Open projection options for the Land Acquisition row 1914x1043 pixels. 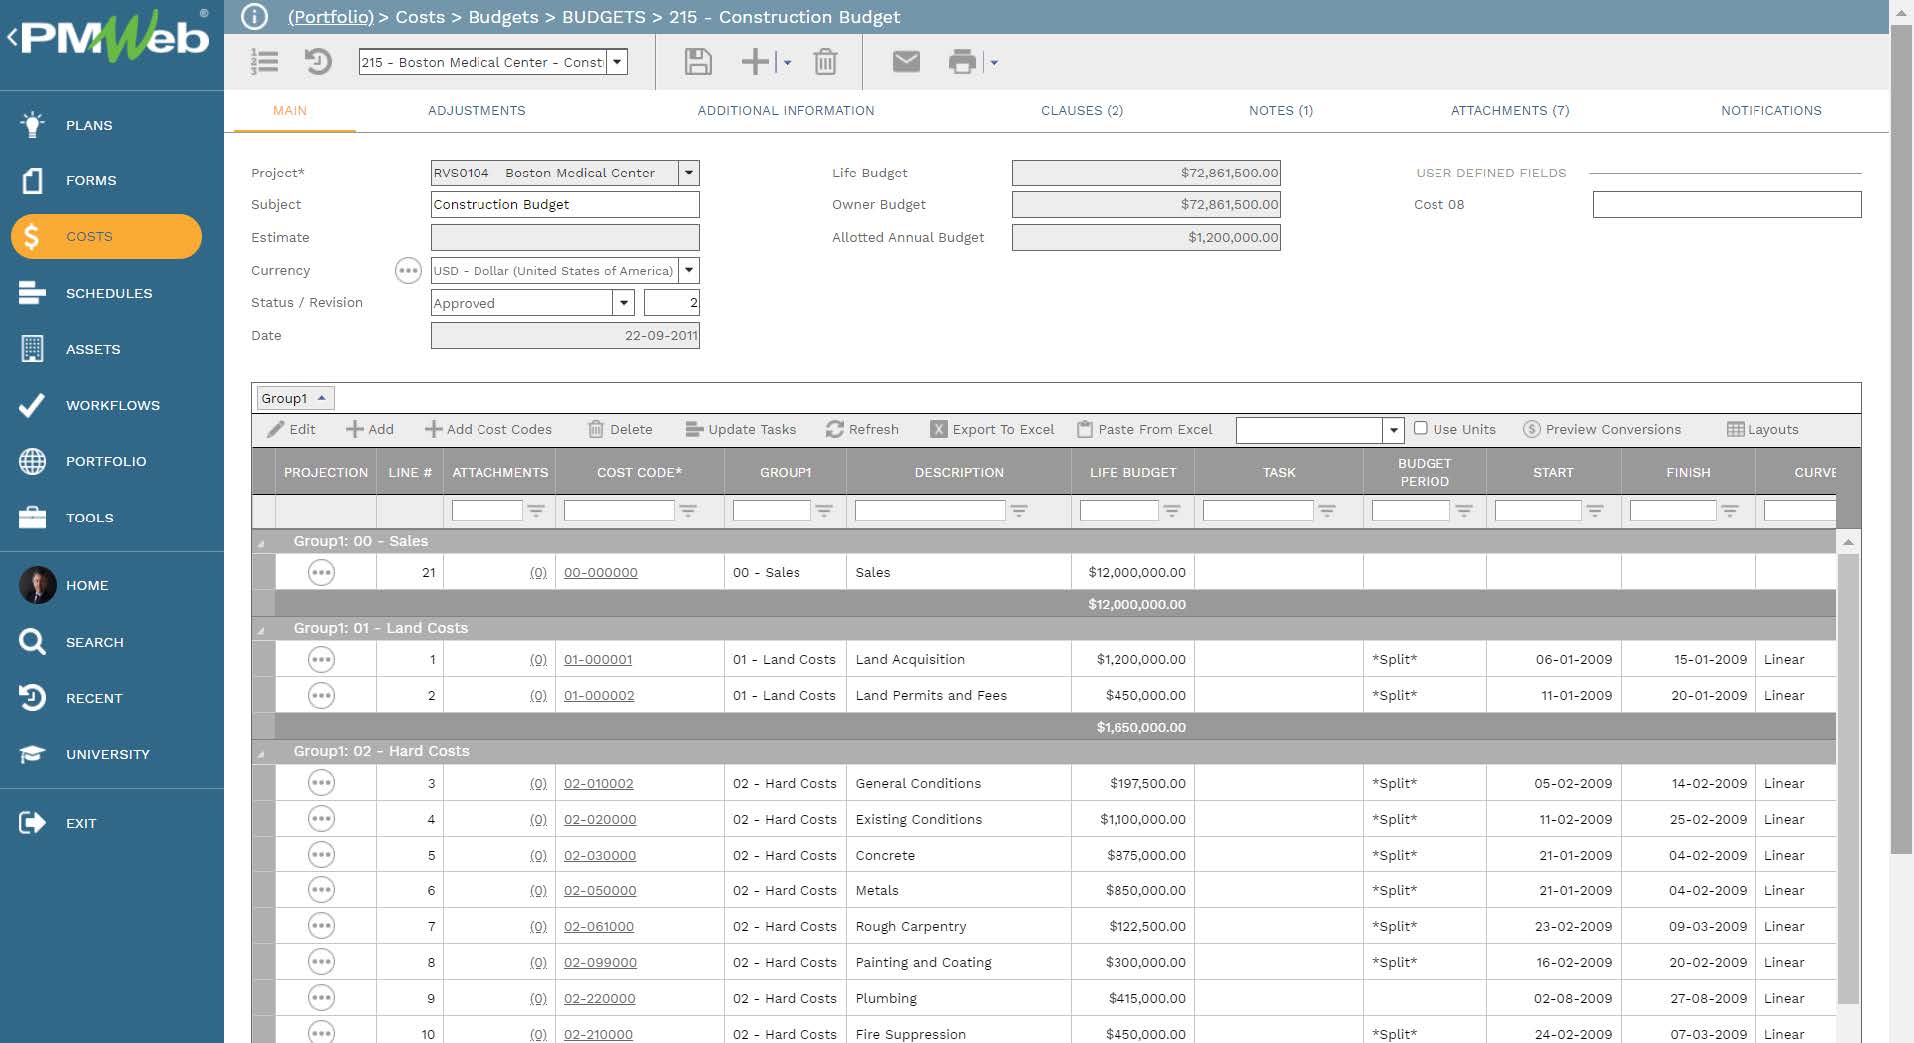(321, 659)
